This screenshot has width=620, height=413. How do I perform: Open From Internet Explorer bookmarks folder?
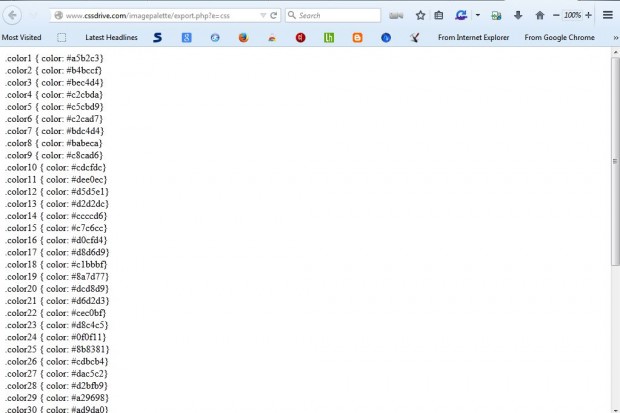click(x=473, y=38)
